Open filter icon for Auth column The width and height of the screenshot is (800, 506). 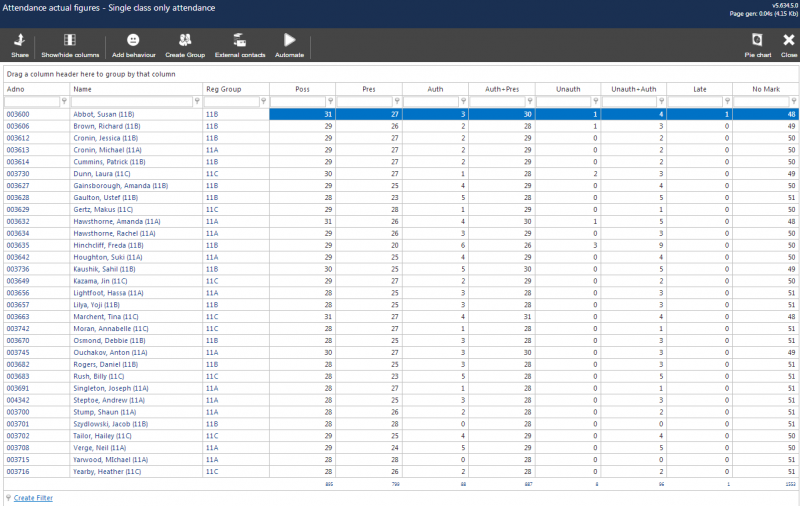(x=463, y=101)
